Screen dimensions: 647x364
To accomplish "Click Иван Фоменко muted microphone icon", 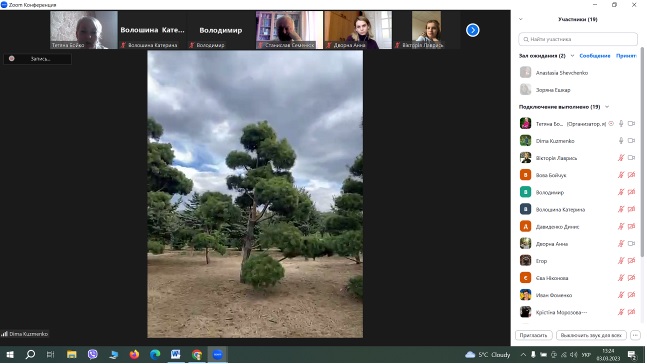I will pos(621,295).
